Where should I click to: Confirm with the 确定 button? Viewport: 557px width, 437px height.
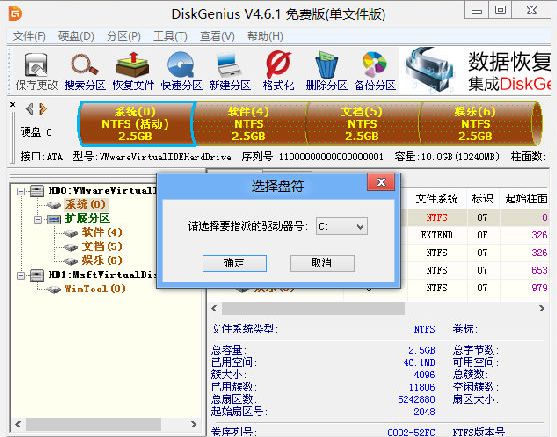click(x=234, y=263)
